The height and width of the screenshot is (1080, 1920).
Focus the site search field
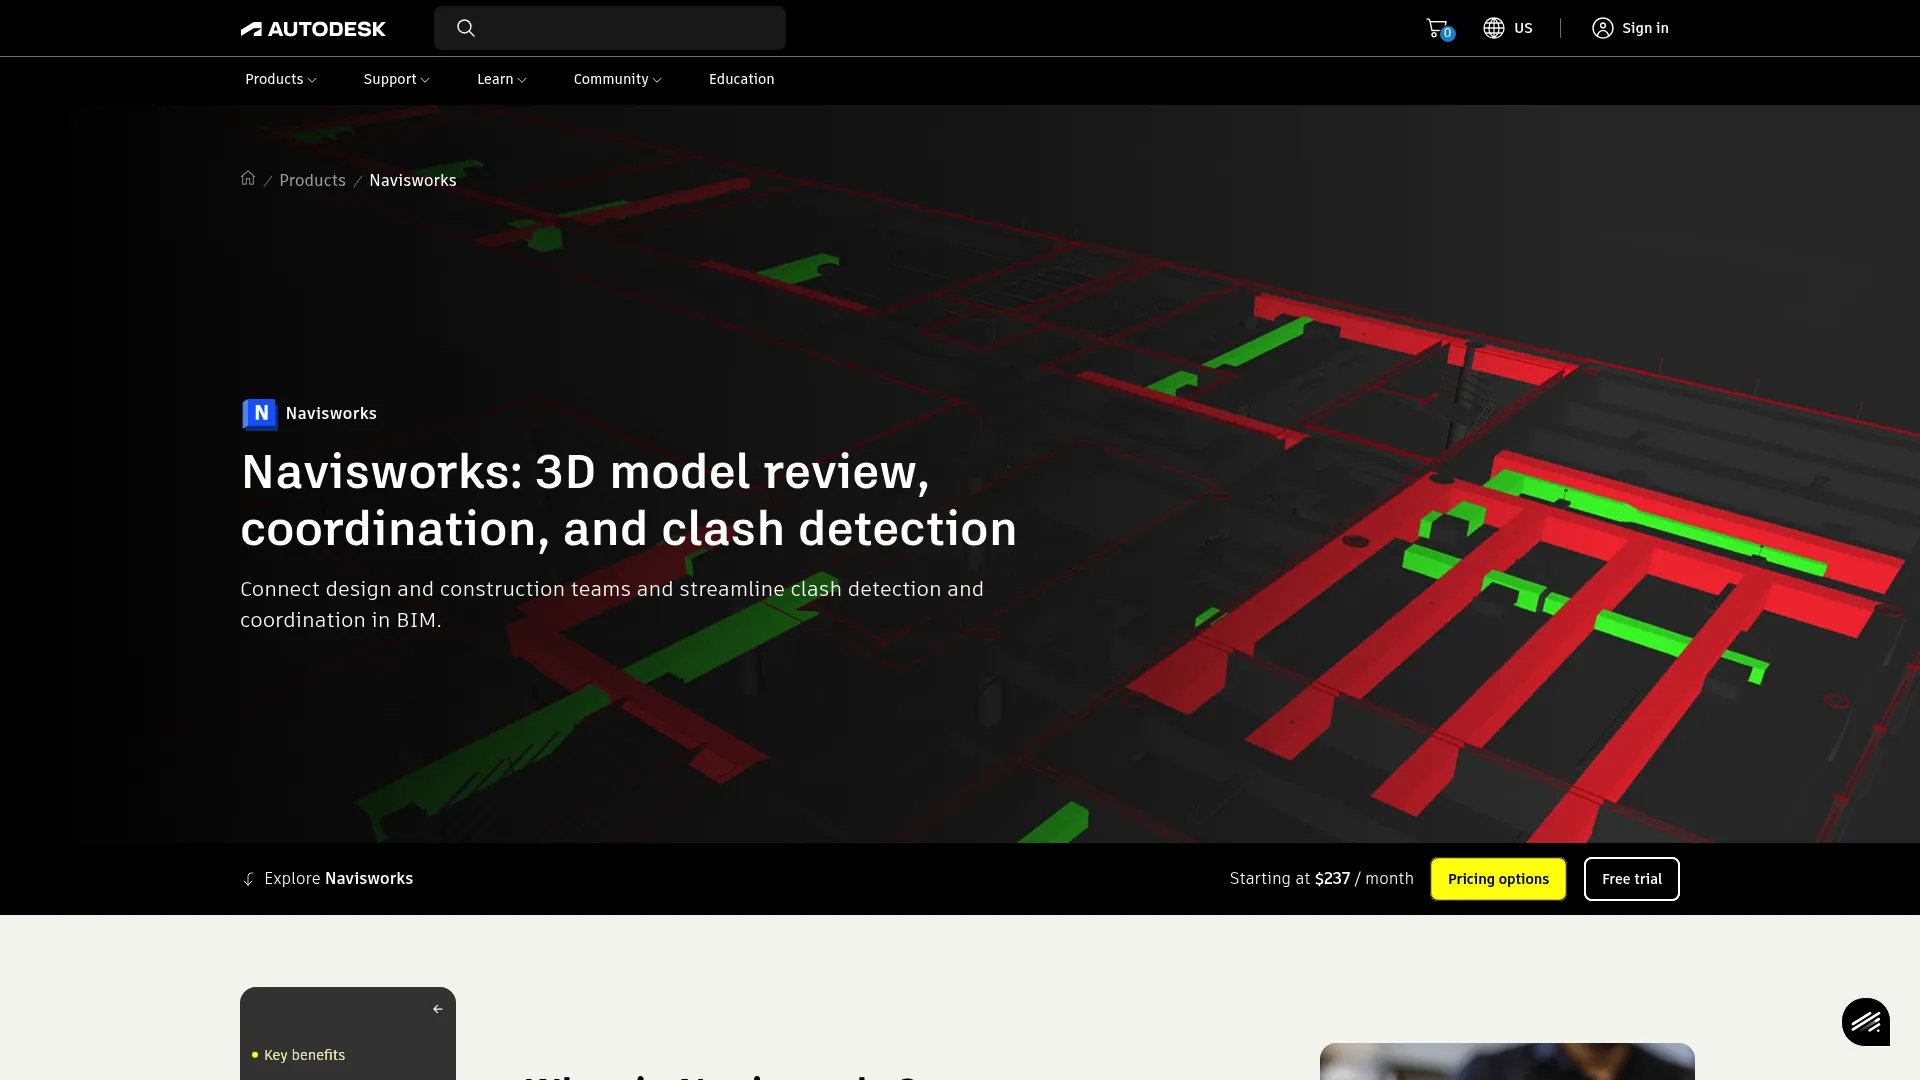[x=610, y=28]
